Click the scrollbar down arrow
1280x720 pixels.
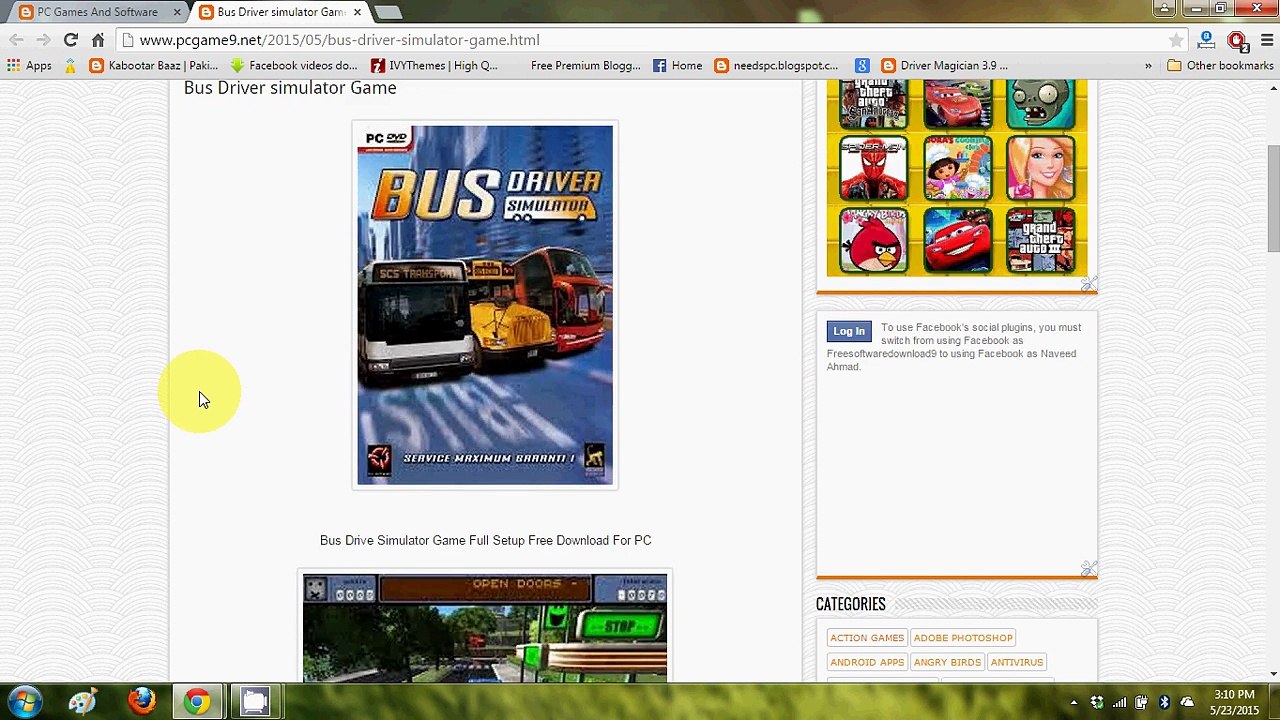tap(1273, 674)
